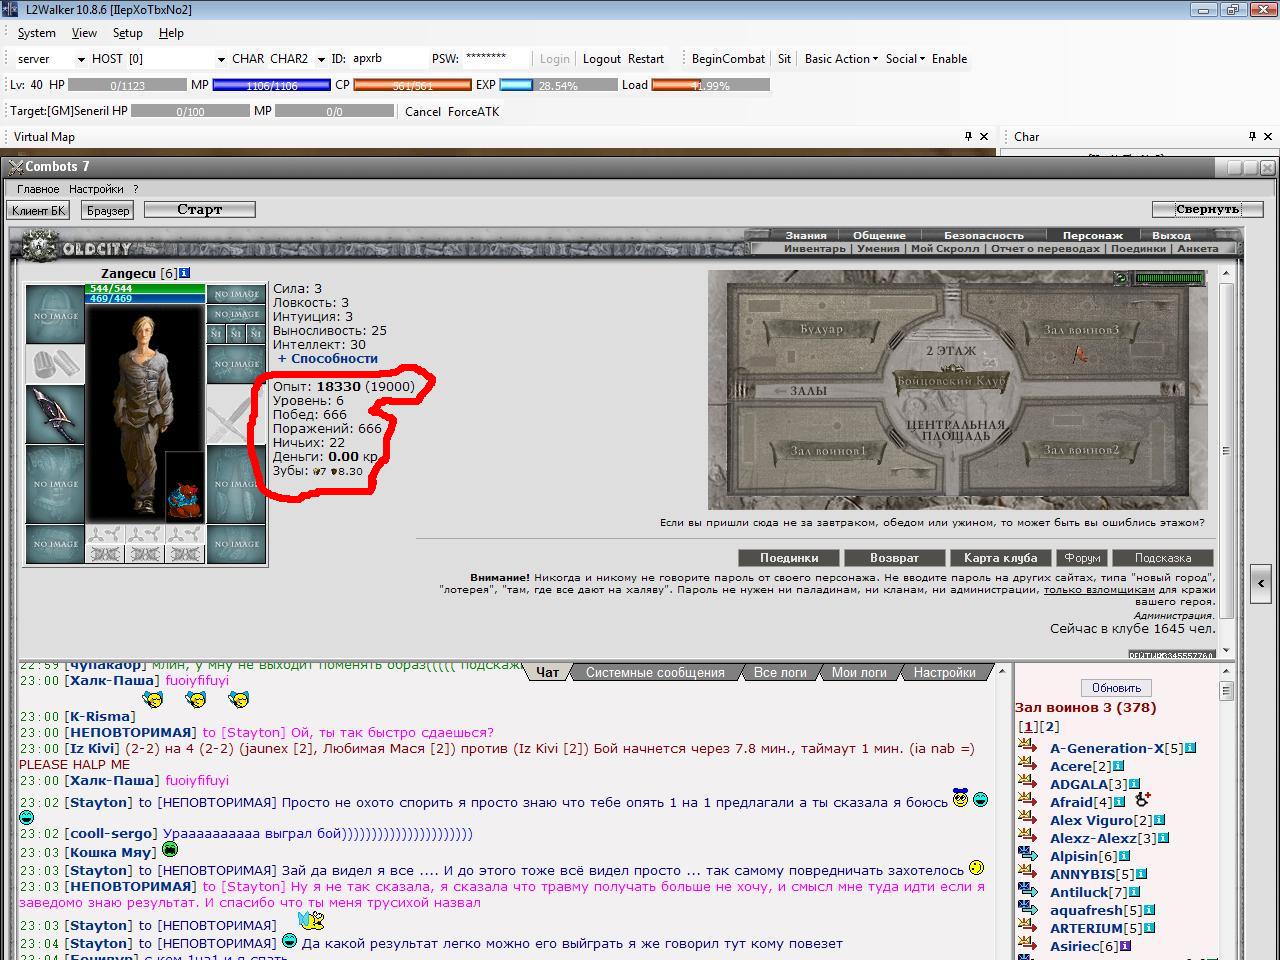Close the Virtual Map panel
The height and width of the screenshot is (960, 1280).
[984, 136]
